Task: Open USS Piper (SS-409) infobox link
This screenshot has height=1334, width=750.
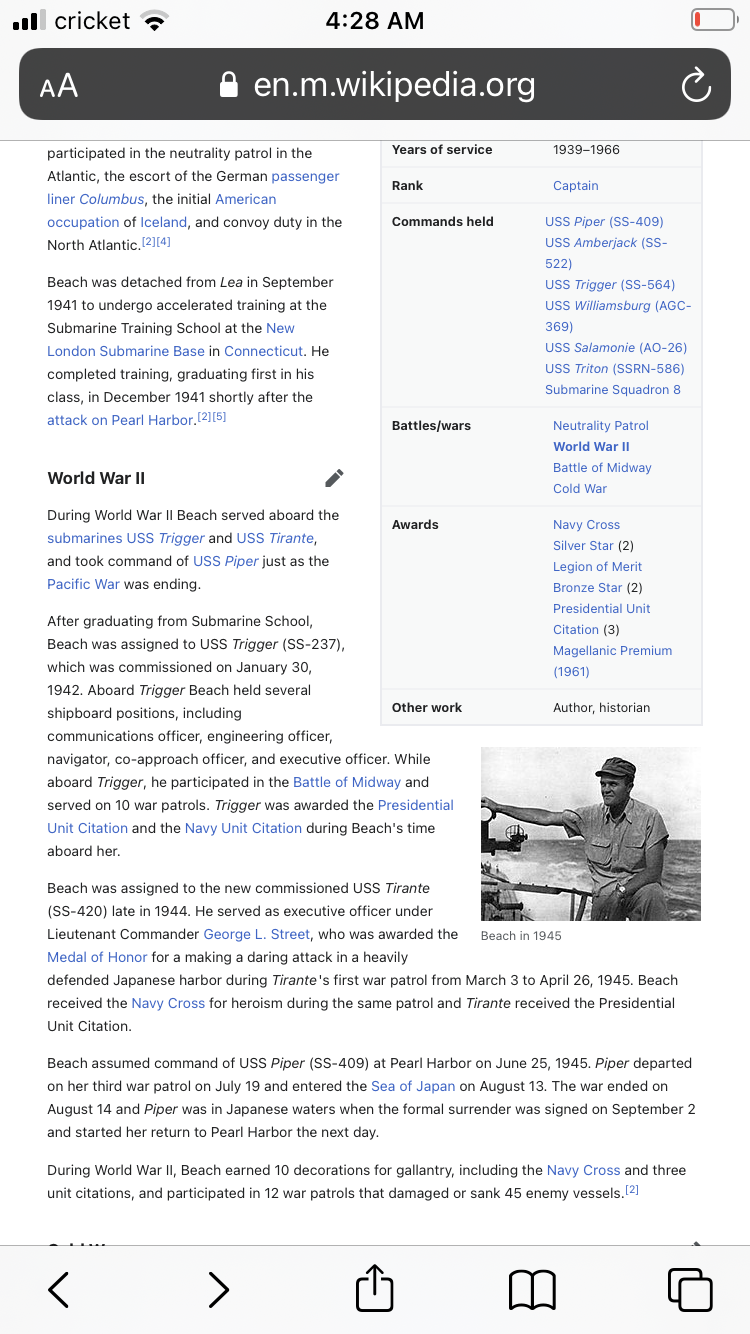Action: 604,222
